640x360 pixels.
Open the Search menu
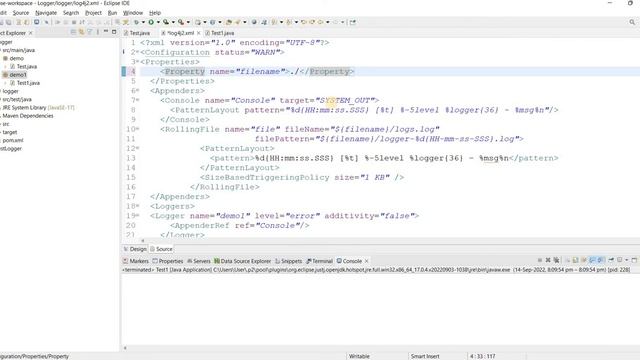pos(71,13)
